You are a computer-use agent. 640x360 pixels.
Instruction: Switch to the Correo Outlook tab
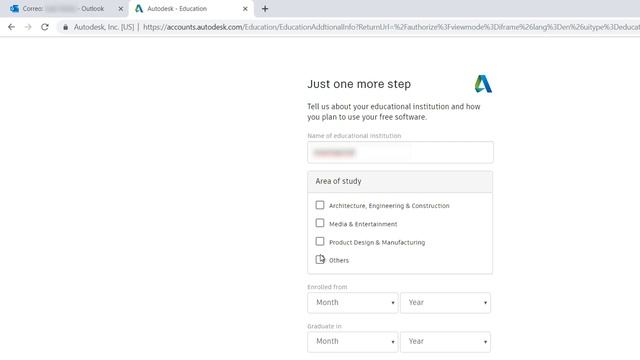click(x=64, y=9)
